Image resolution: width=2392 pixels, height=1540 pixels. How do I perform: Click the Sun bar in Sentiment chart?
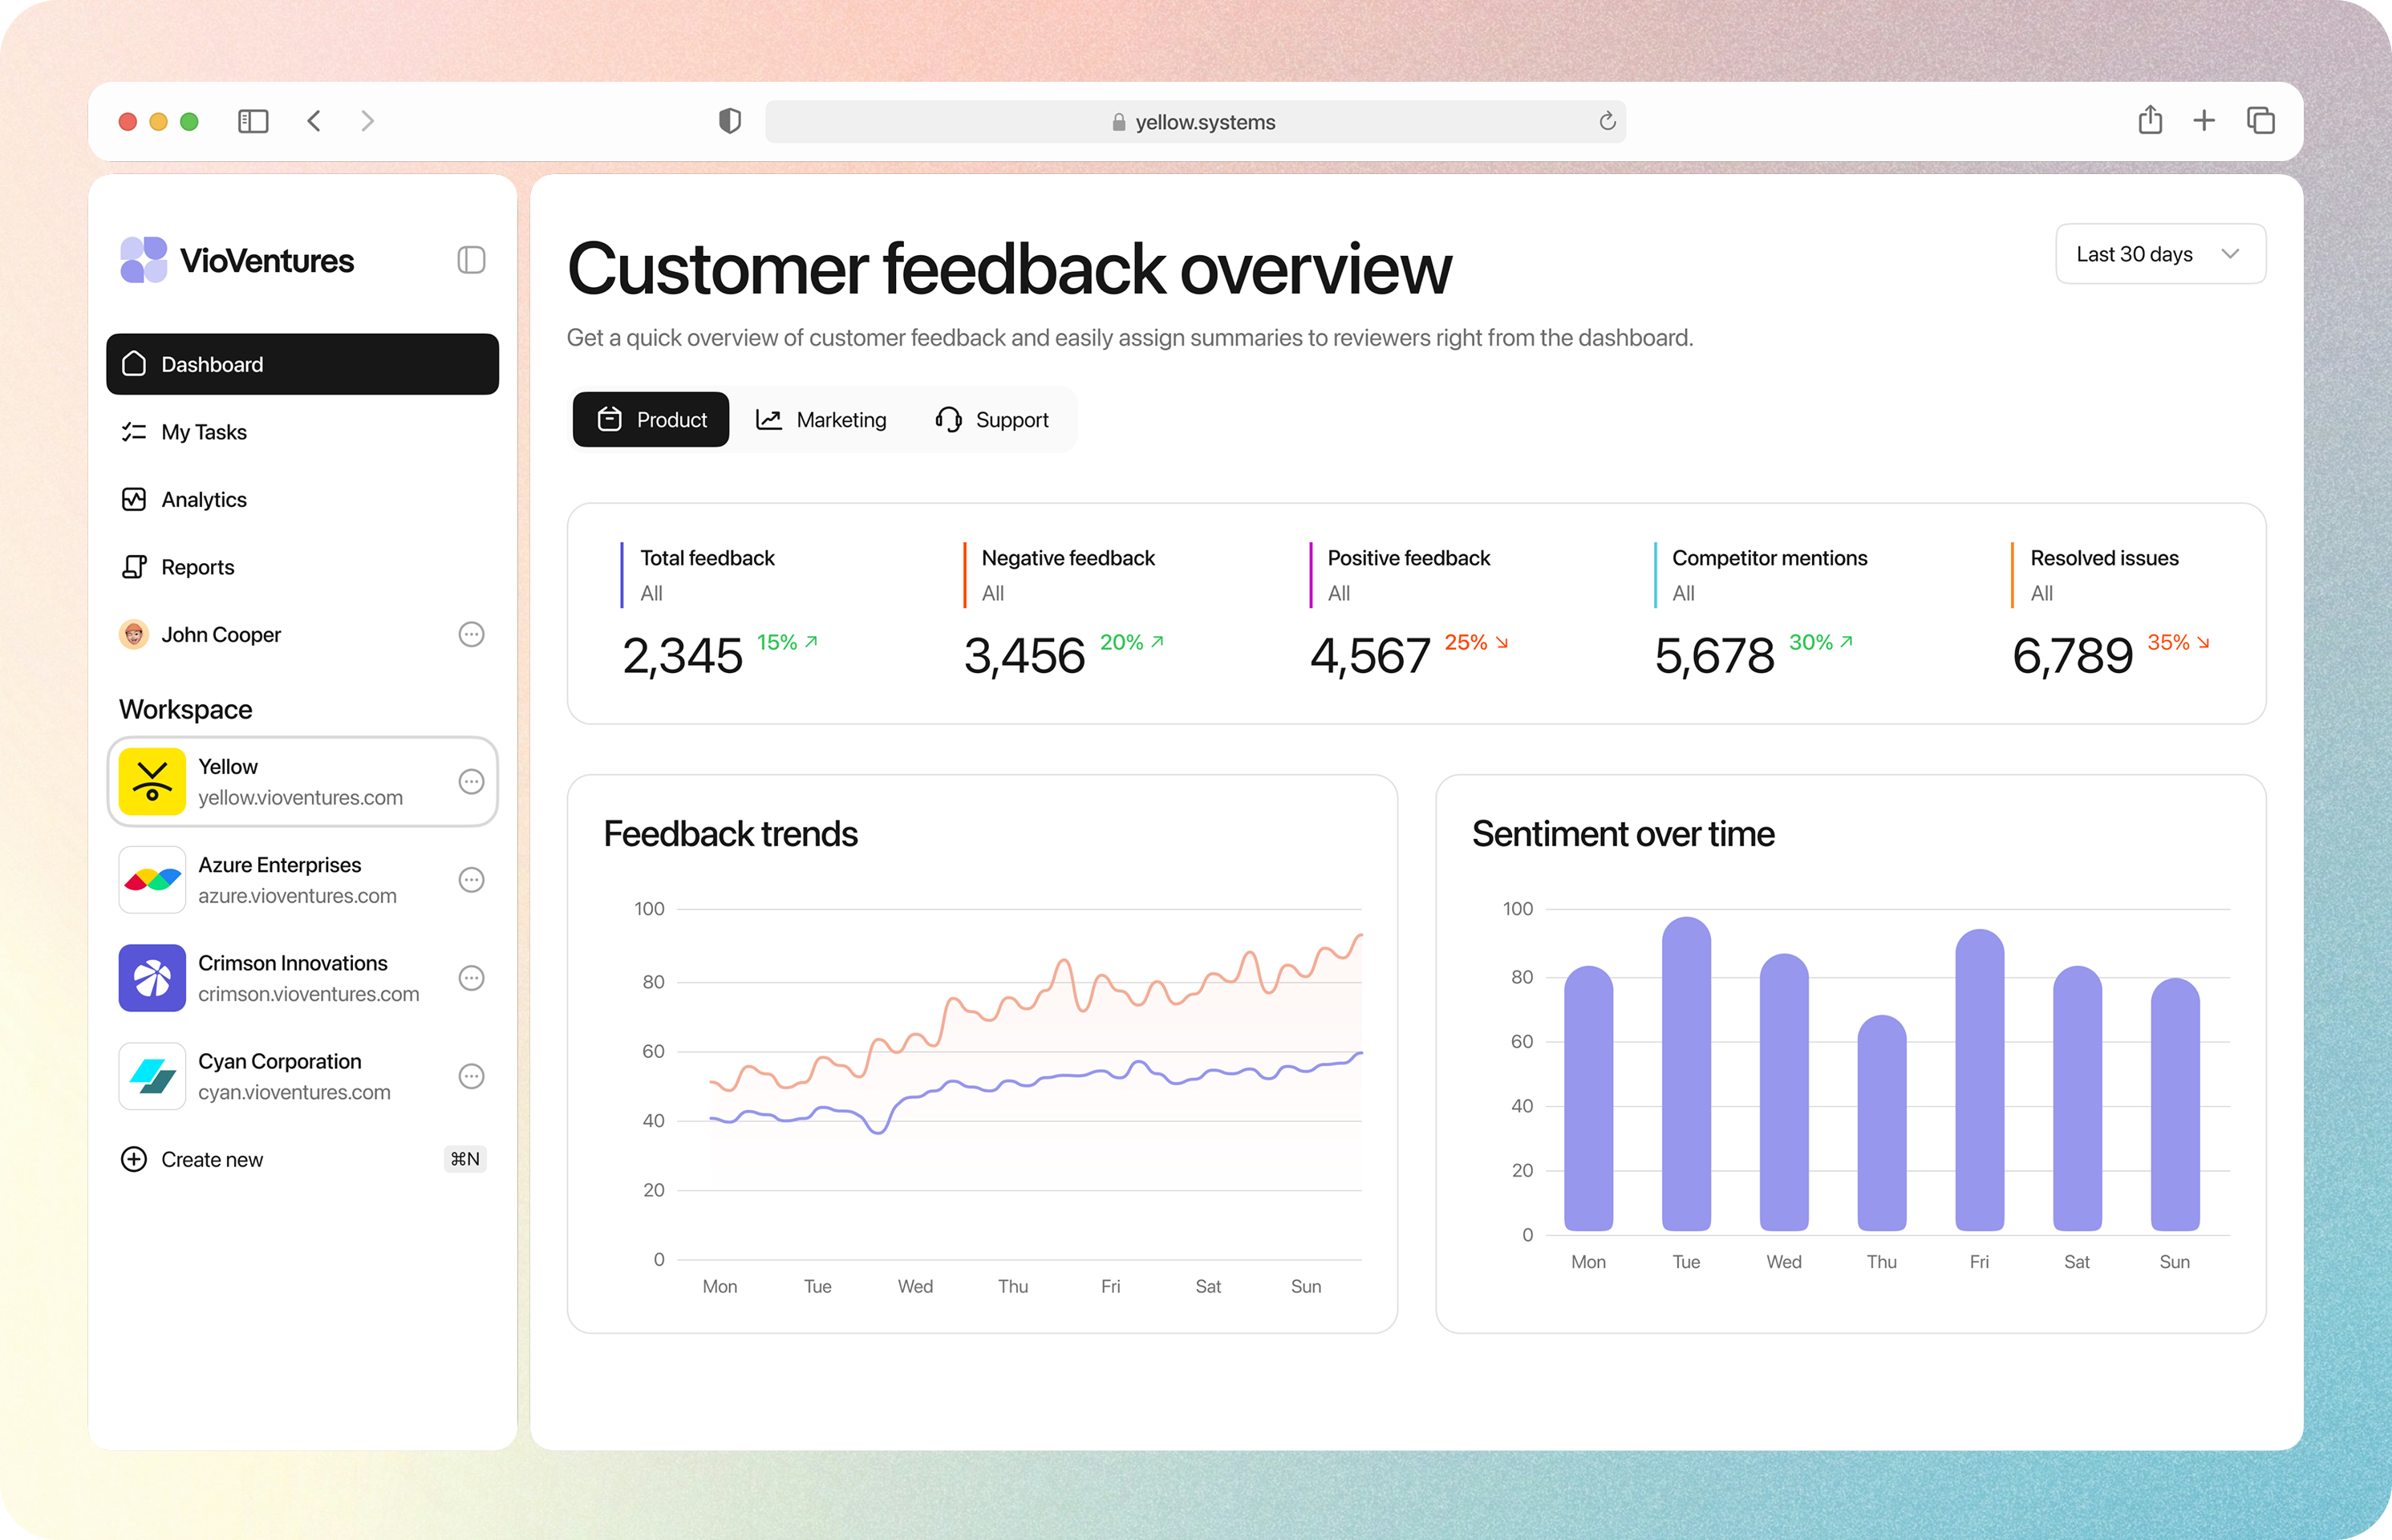coord(2174,1104)
